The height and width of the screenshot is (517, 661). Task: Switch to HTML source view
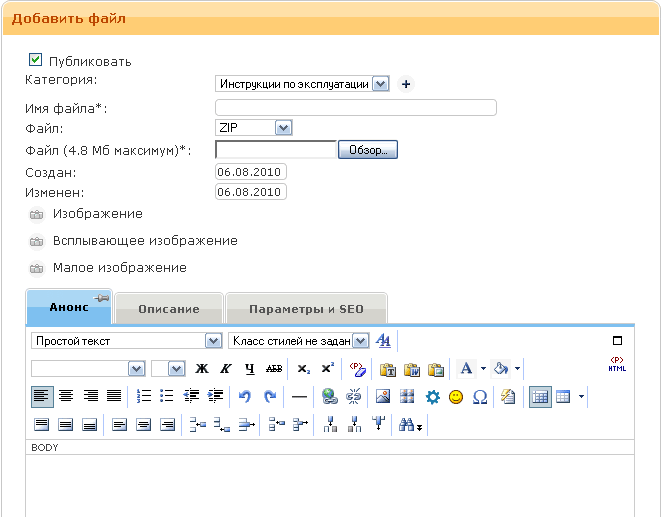point(616,366)
